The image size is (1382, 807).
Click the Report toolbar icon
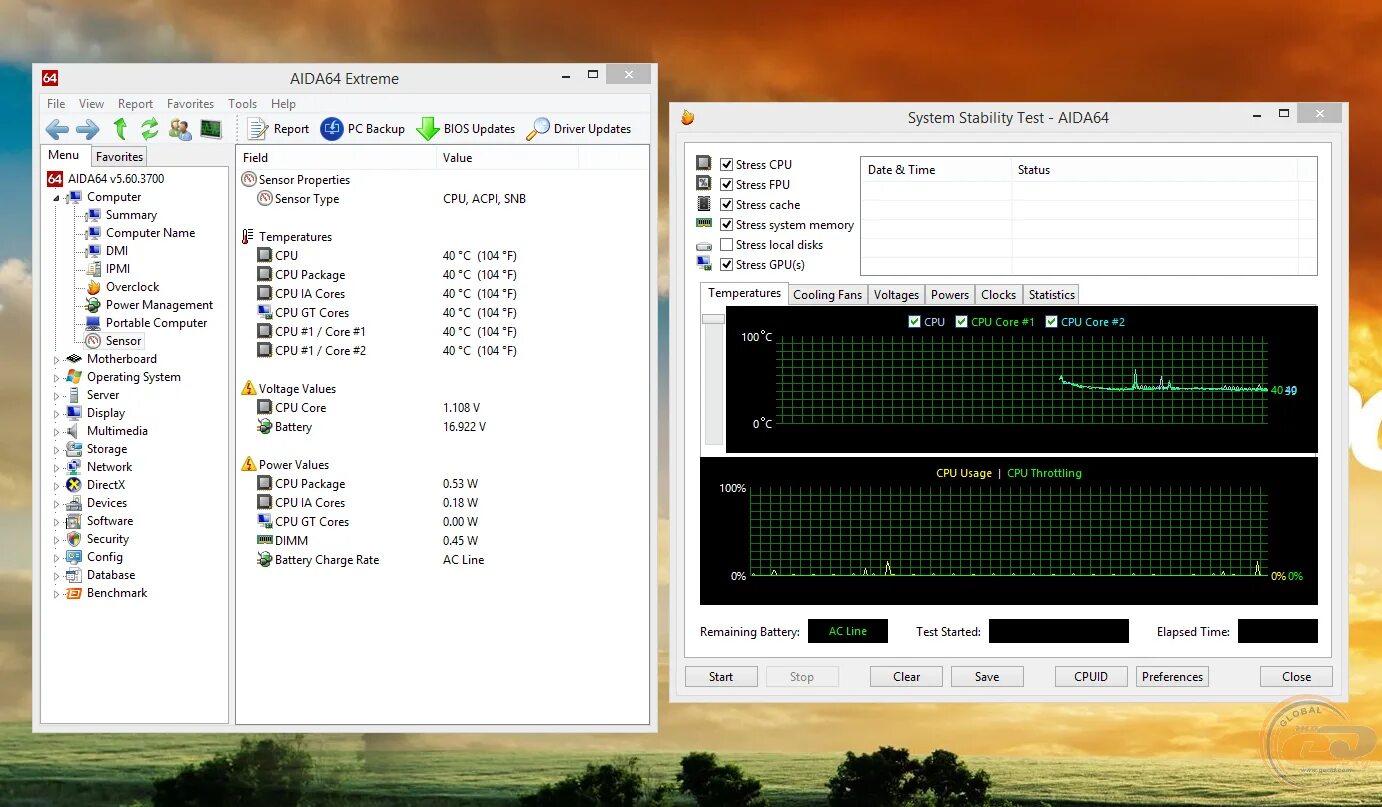point(258,129)
